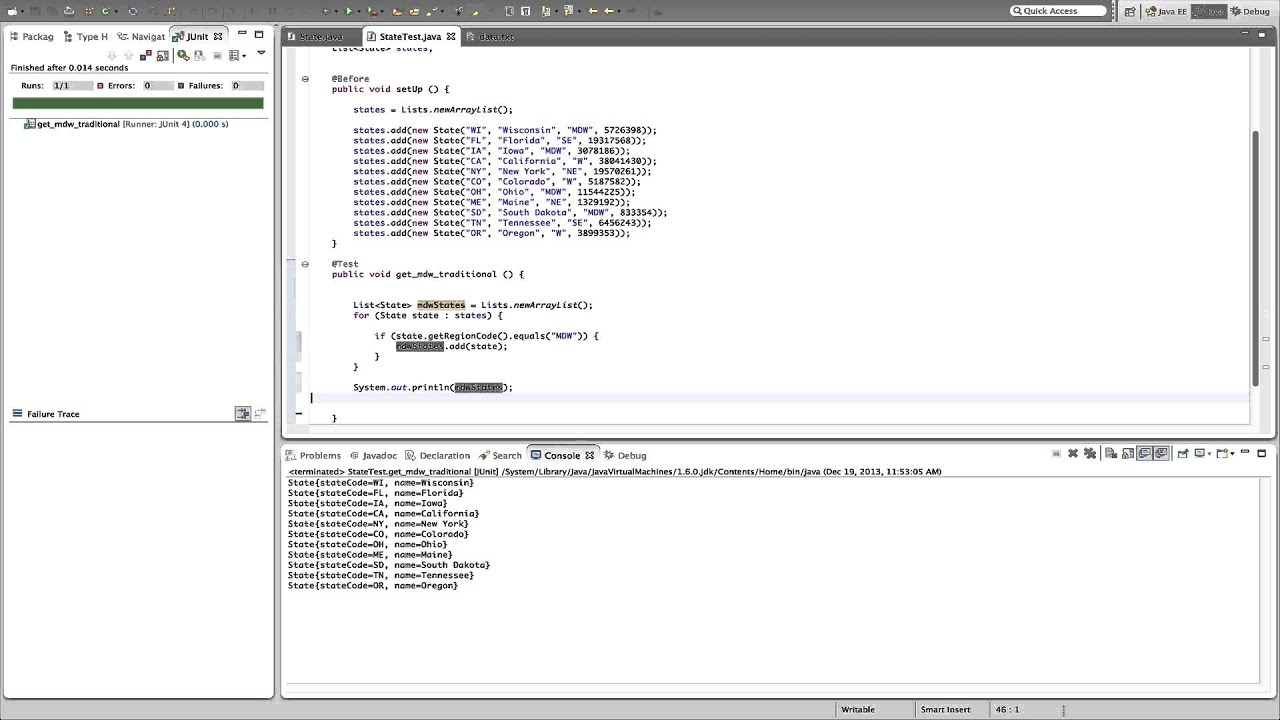Image resolution: width=1280 pixels, height=720 pixels.
Task: Click the Open Console icon
Action: click(1222, 453)
